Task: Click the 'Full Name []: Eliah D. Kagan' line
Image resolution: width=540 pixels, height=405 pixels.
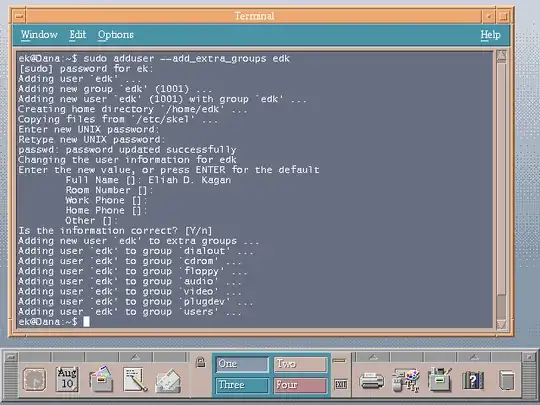Action: (148, 180)
